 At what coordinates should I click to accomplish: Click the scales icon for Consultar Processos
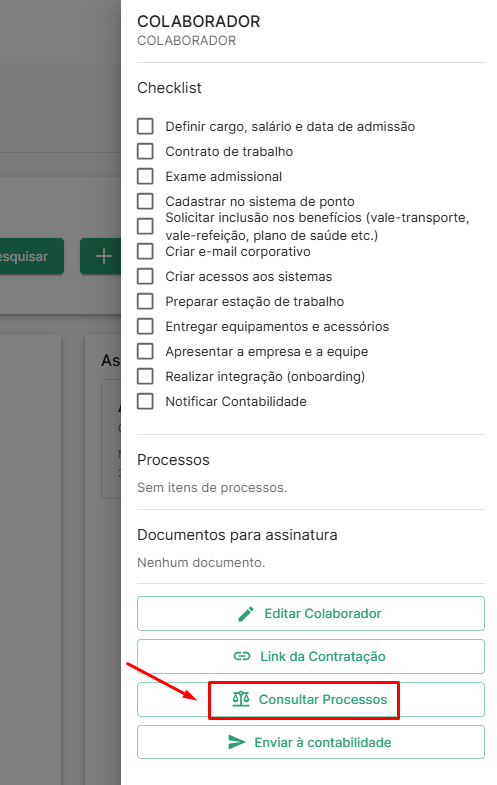coord(241,699)
